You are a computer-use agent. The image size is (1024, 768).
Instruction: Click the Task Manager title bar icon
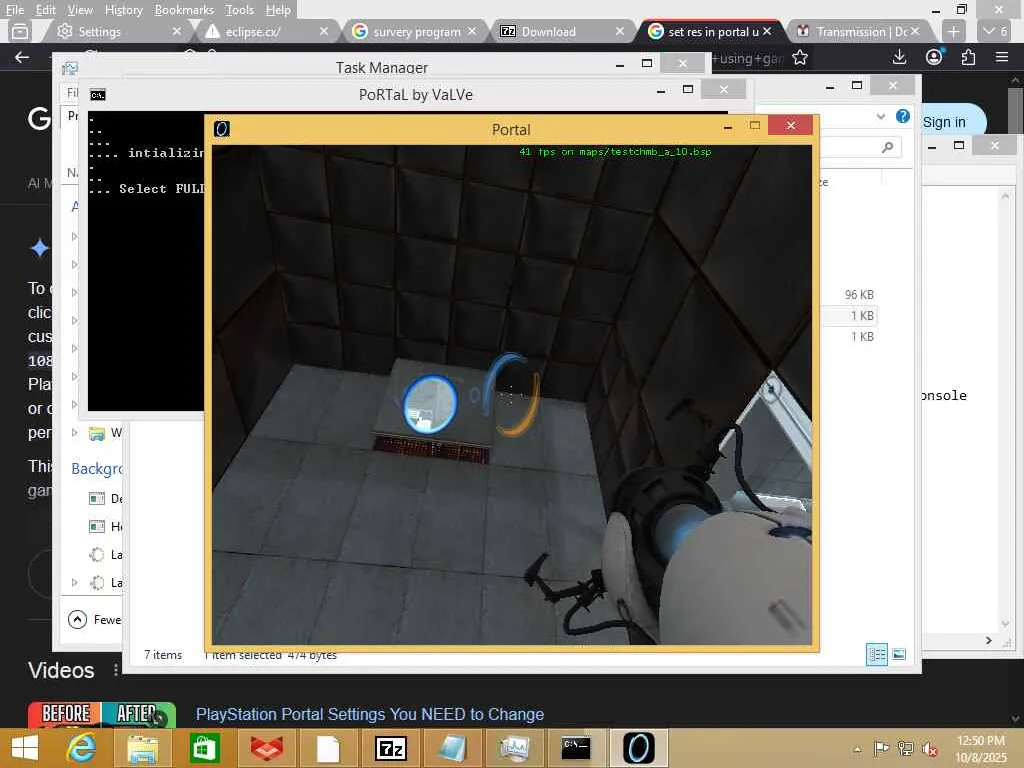tap(69, 68)
